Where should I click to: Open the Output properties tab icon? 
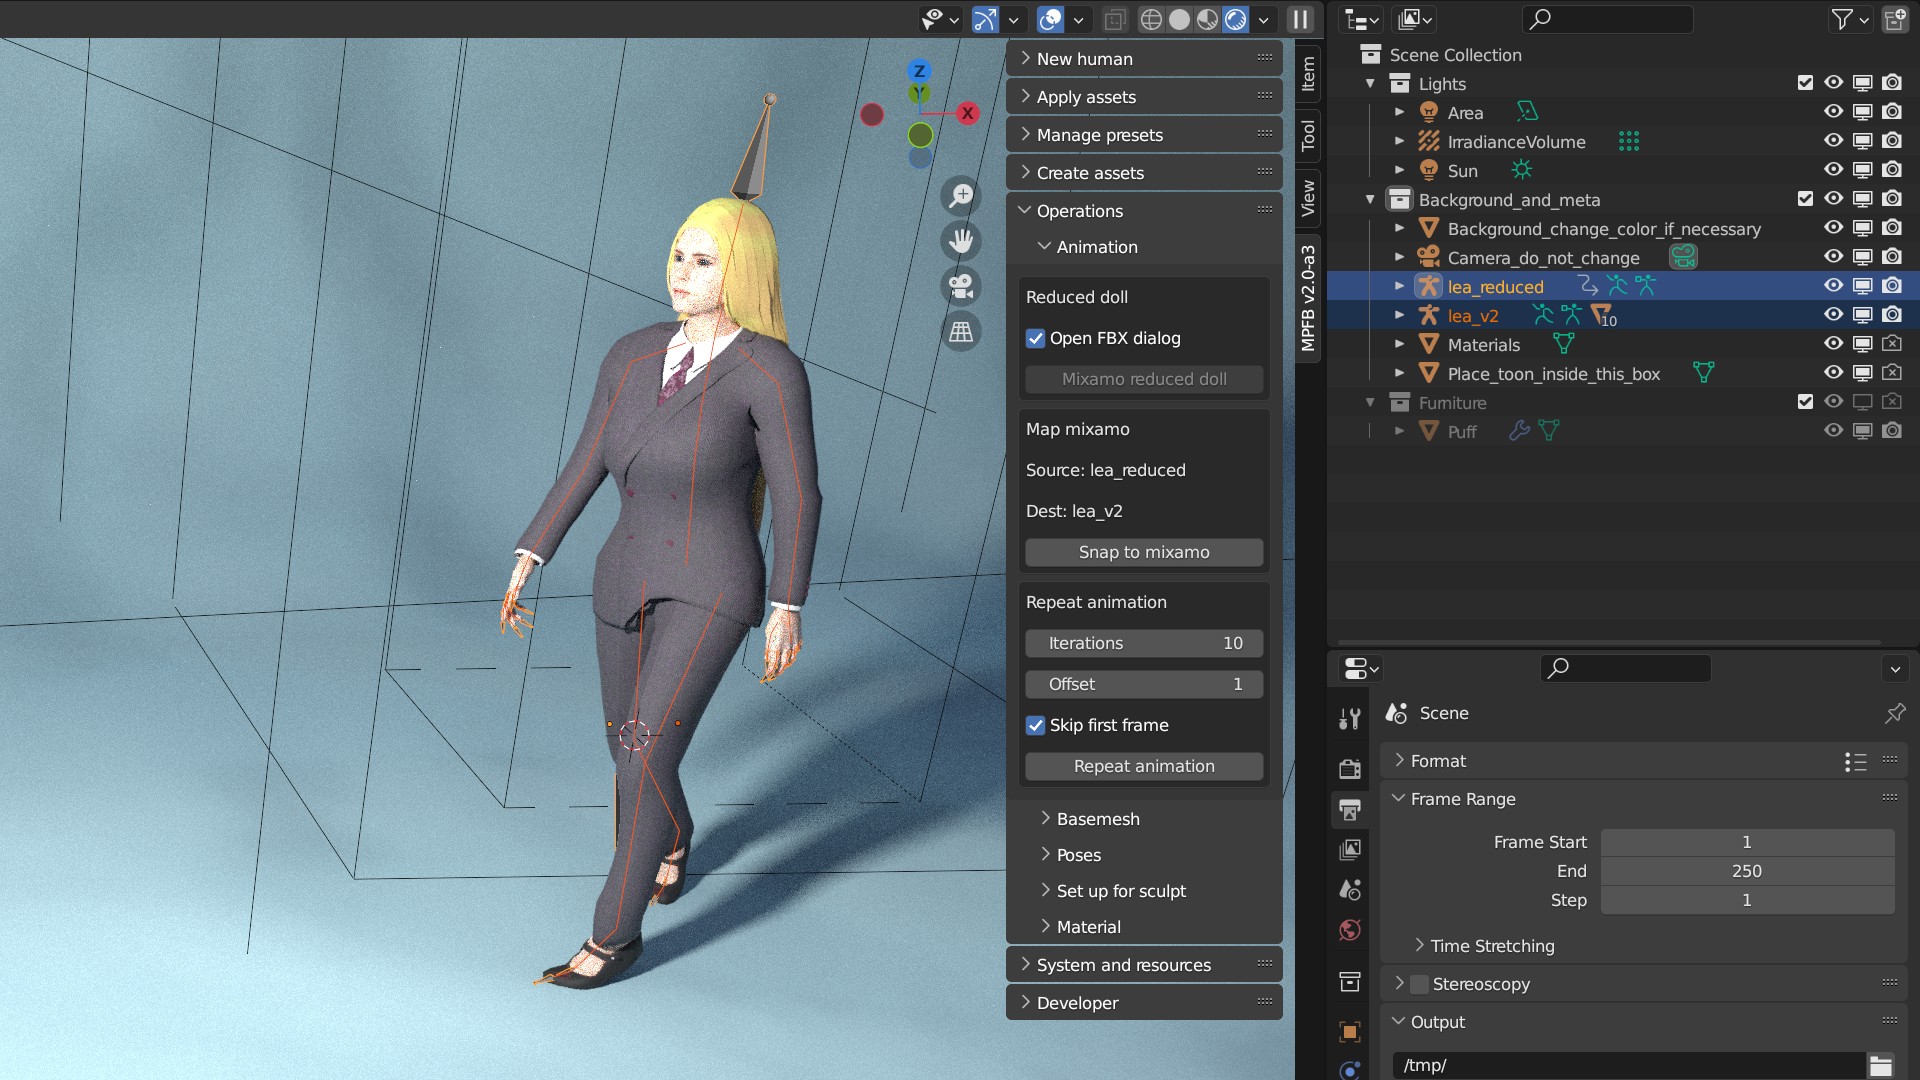click(1350, 809)
